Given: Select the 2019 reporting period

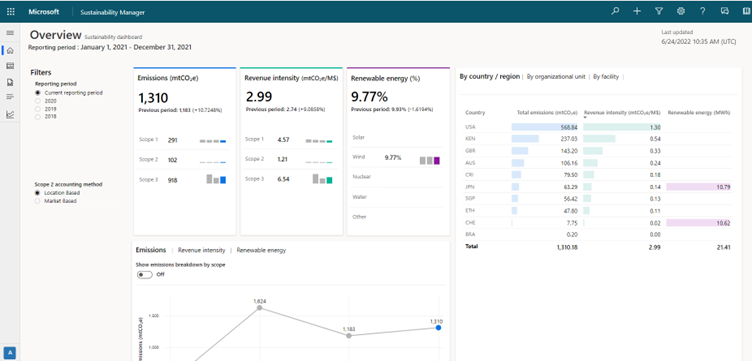Looking at the screenshot, I should 37,109.
